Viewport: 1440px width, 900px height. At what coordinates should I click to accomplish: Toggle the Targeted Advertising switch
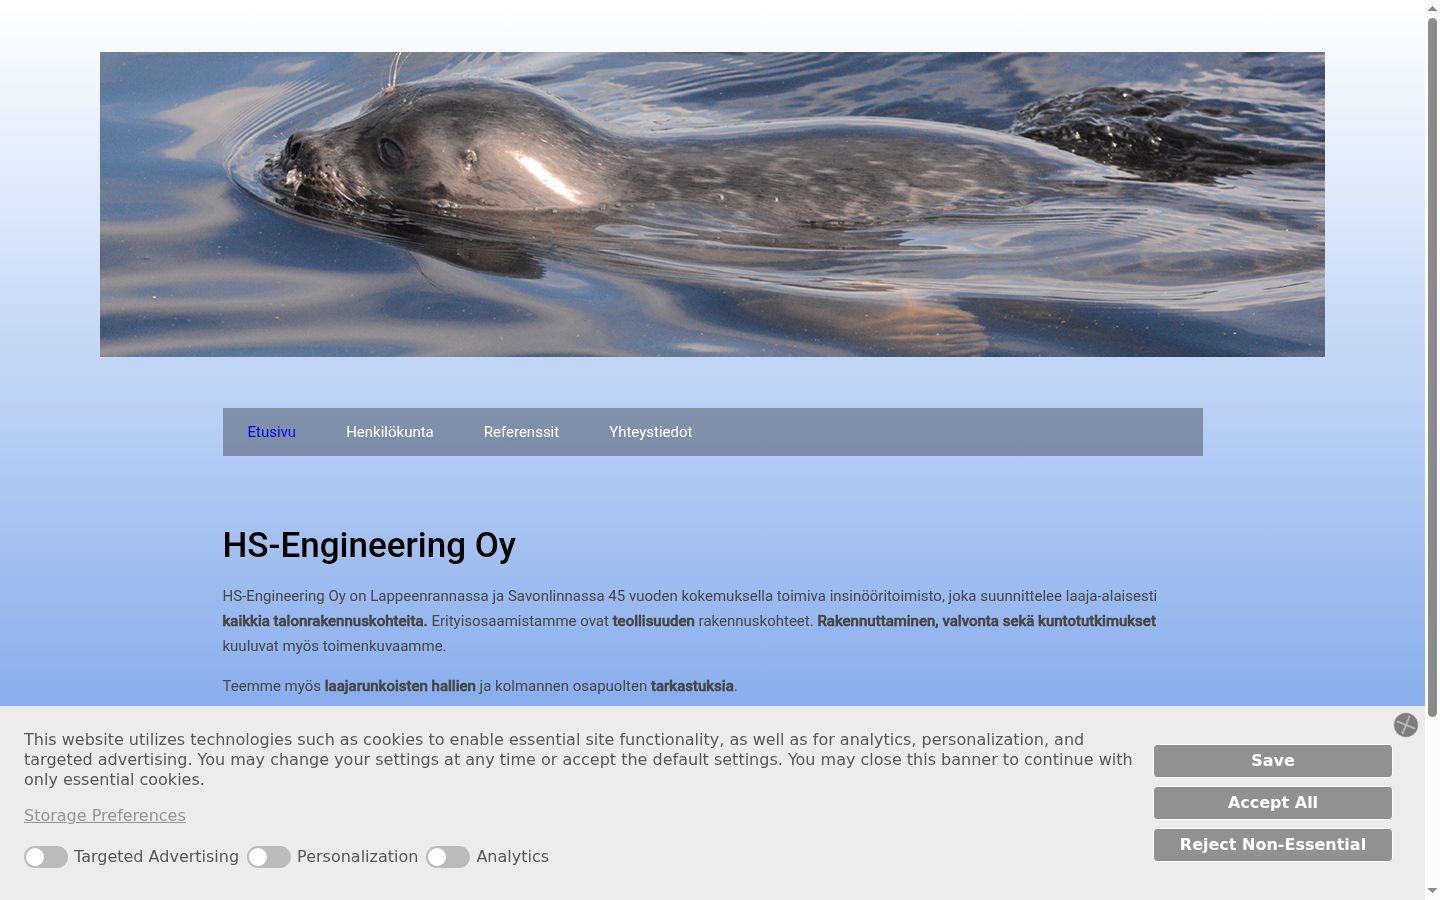coord(46,857)
